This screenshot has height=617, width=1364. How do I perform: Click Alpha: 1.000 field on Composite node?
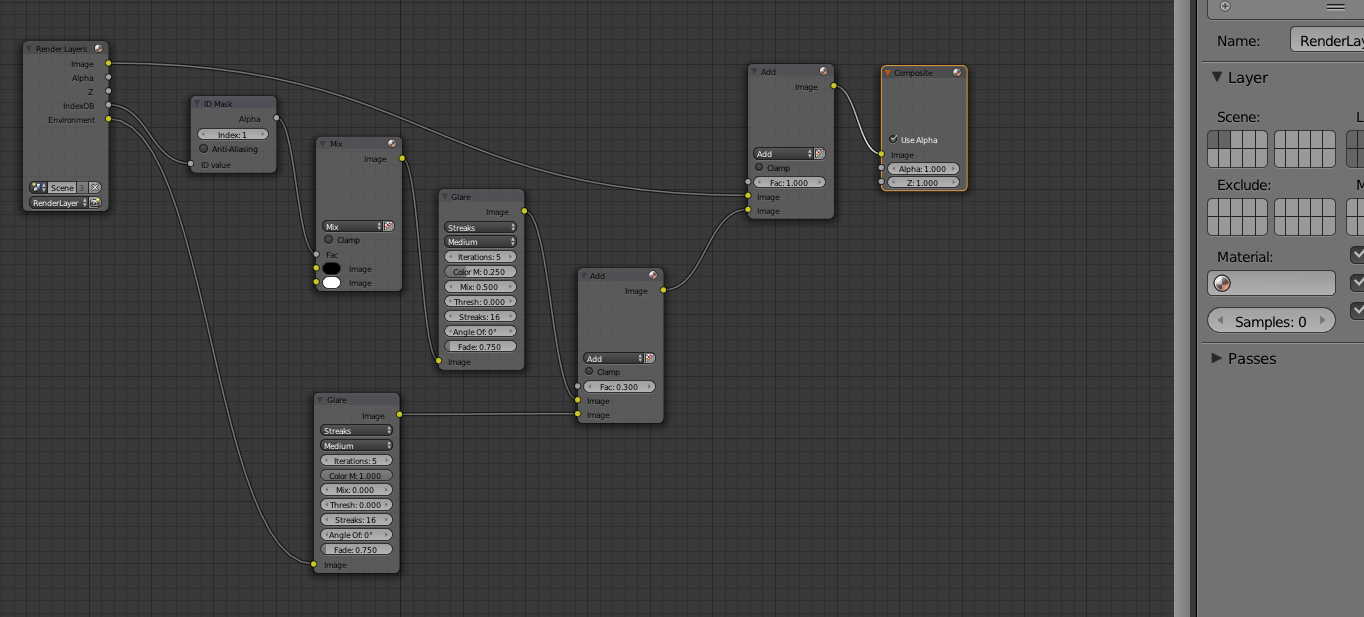click(923, 169)
